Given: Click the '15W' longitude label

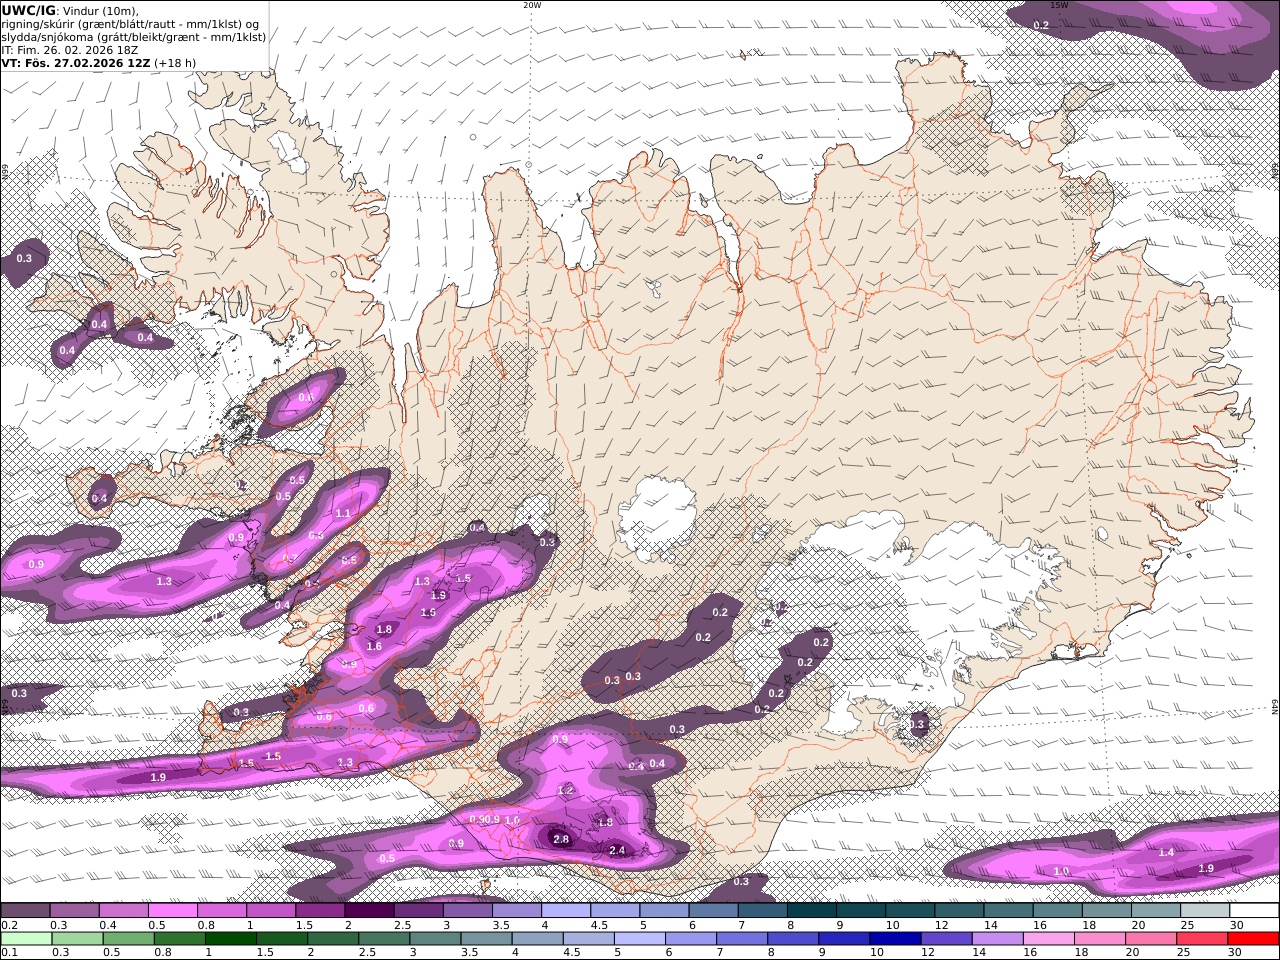Looking at the screenshot, I should [1060, 5].
